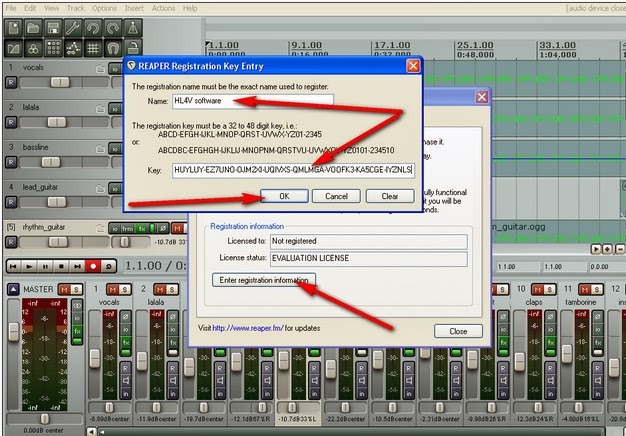Screen dimensions: 626x436
Task: Click the folder icon on the vocals track
Action: click(x=101, y=69)
